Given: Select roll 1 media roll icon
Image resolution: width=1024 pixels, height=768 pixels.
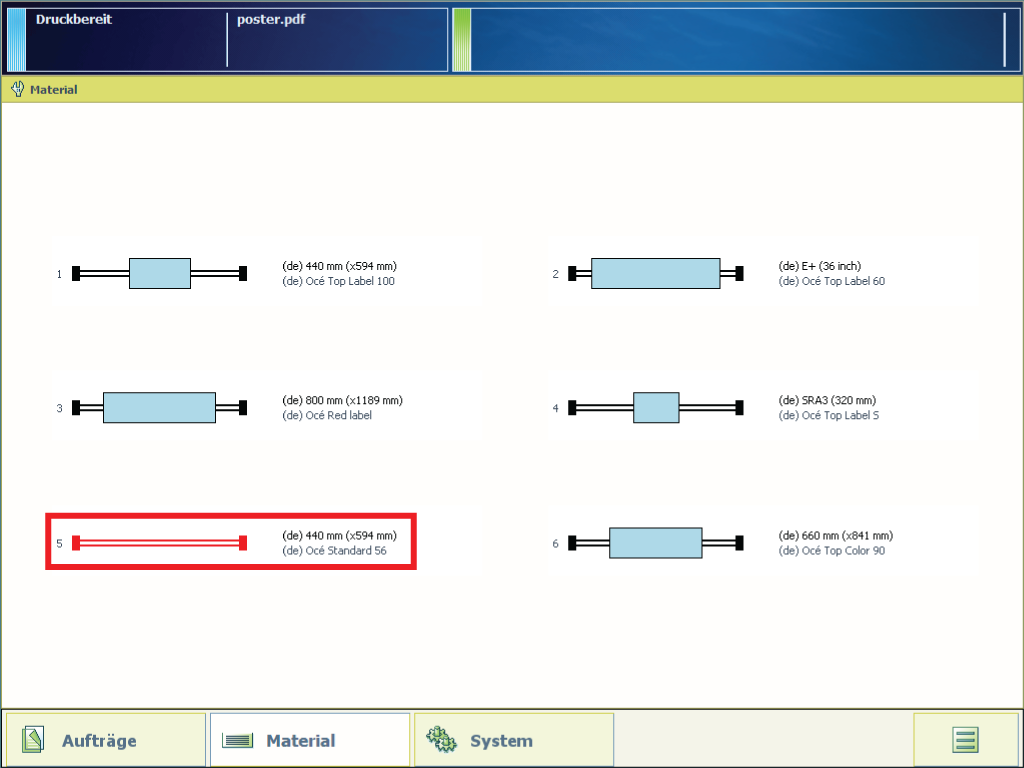Looking at the screenshot, I should click(x=159, y=273).
